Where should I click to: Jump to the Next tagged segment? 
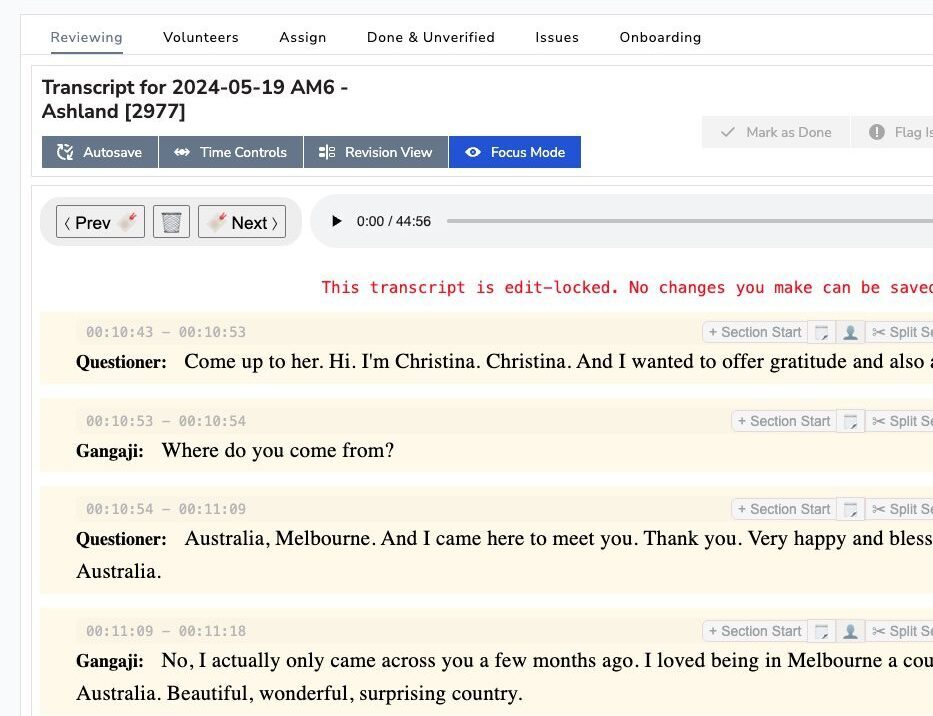242,222
